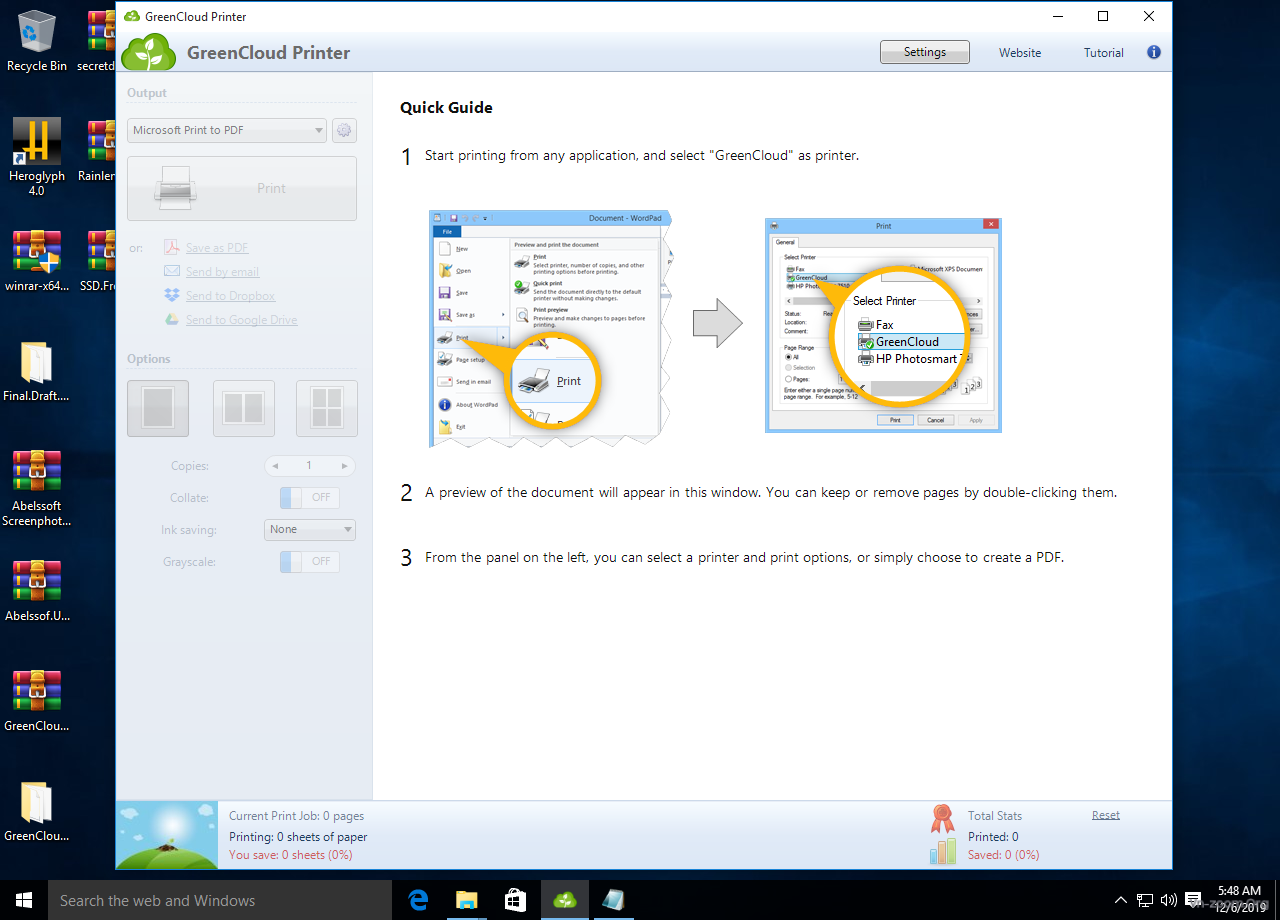The height and width of the screenshot is (920, 1280).
Task: Click the landscape image in status bar
Action: [167, 835]
